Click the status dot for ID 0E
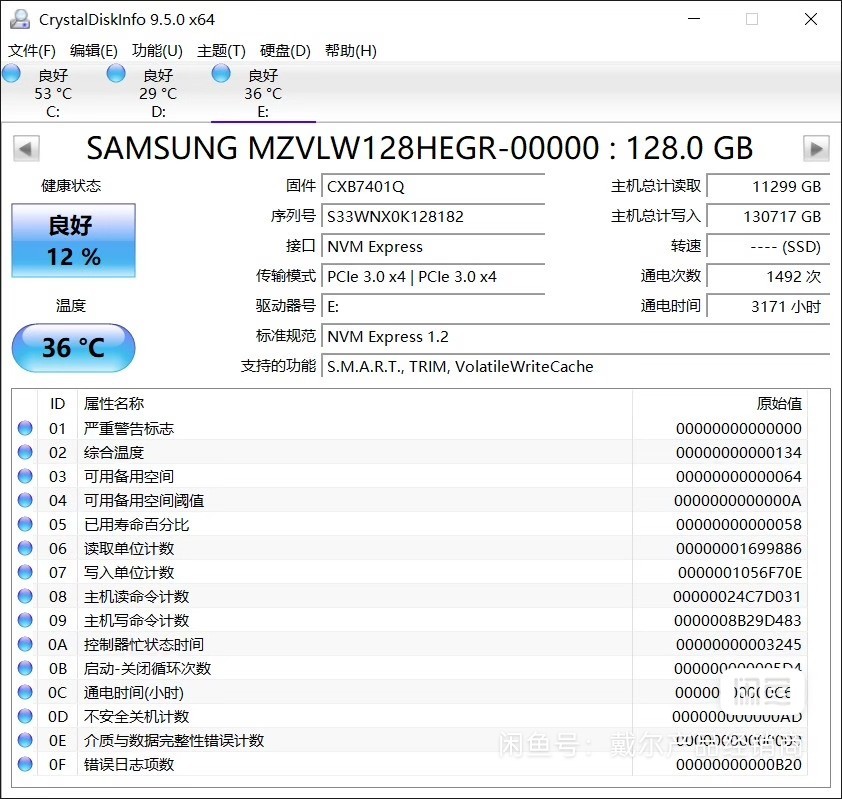Image resolution: width=842 pixels, height=799 pixels. [25, 740]
